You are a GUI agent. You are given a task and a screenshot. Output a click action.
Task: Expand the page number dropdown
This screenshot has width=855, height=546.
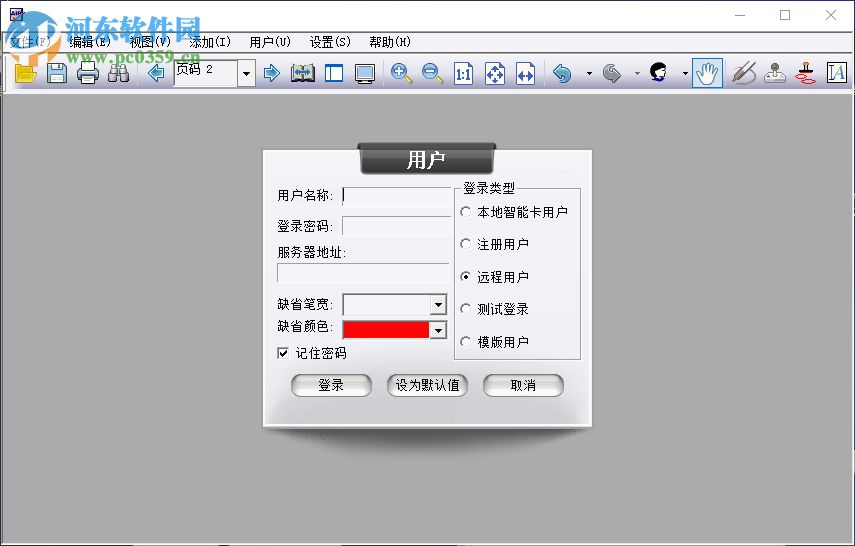pos(246,73)
